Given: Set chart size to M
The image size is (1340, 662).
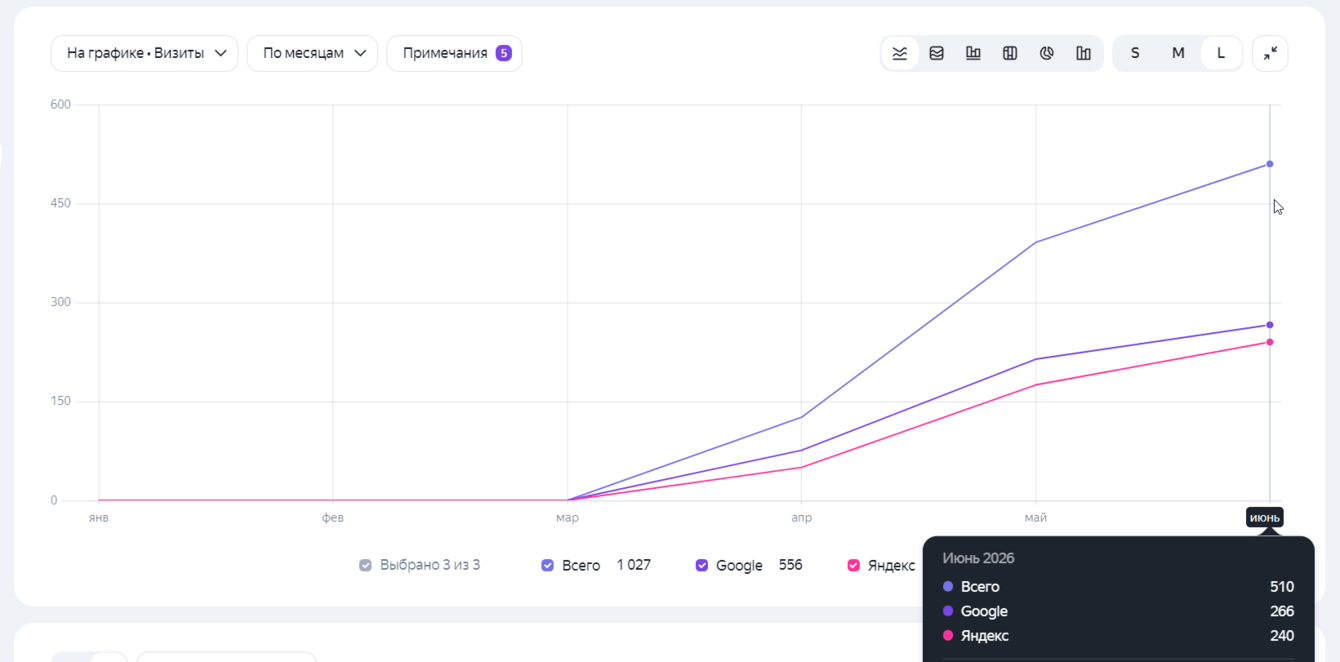Looking at the screenshot, I should coord(1178,53).
